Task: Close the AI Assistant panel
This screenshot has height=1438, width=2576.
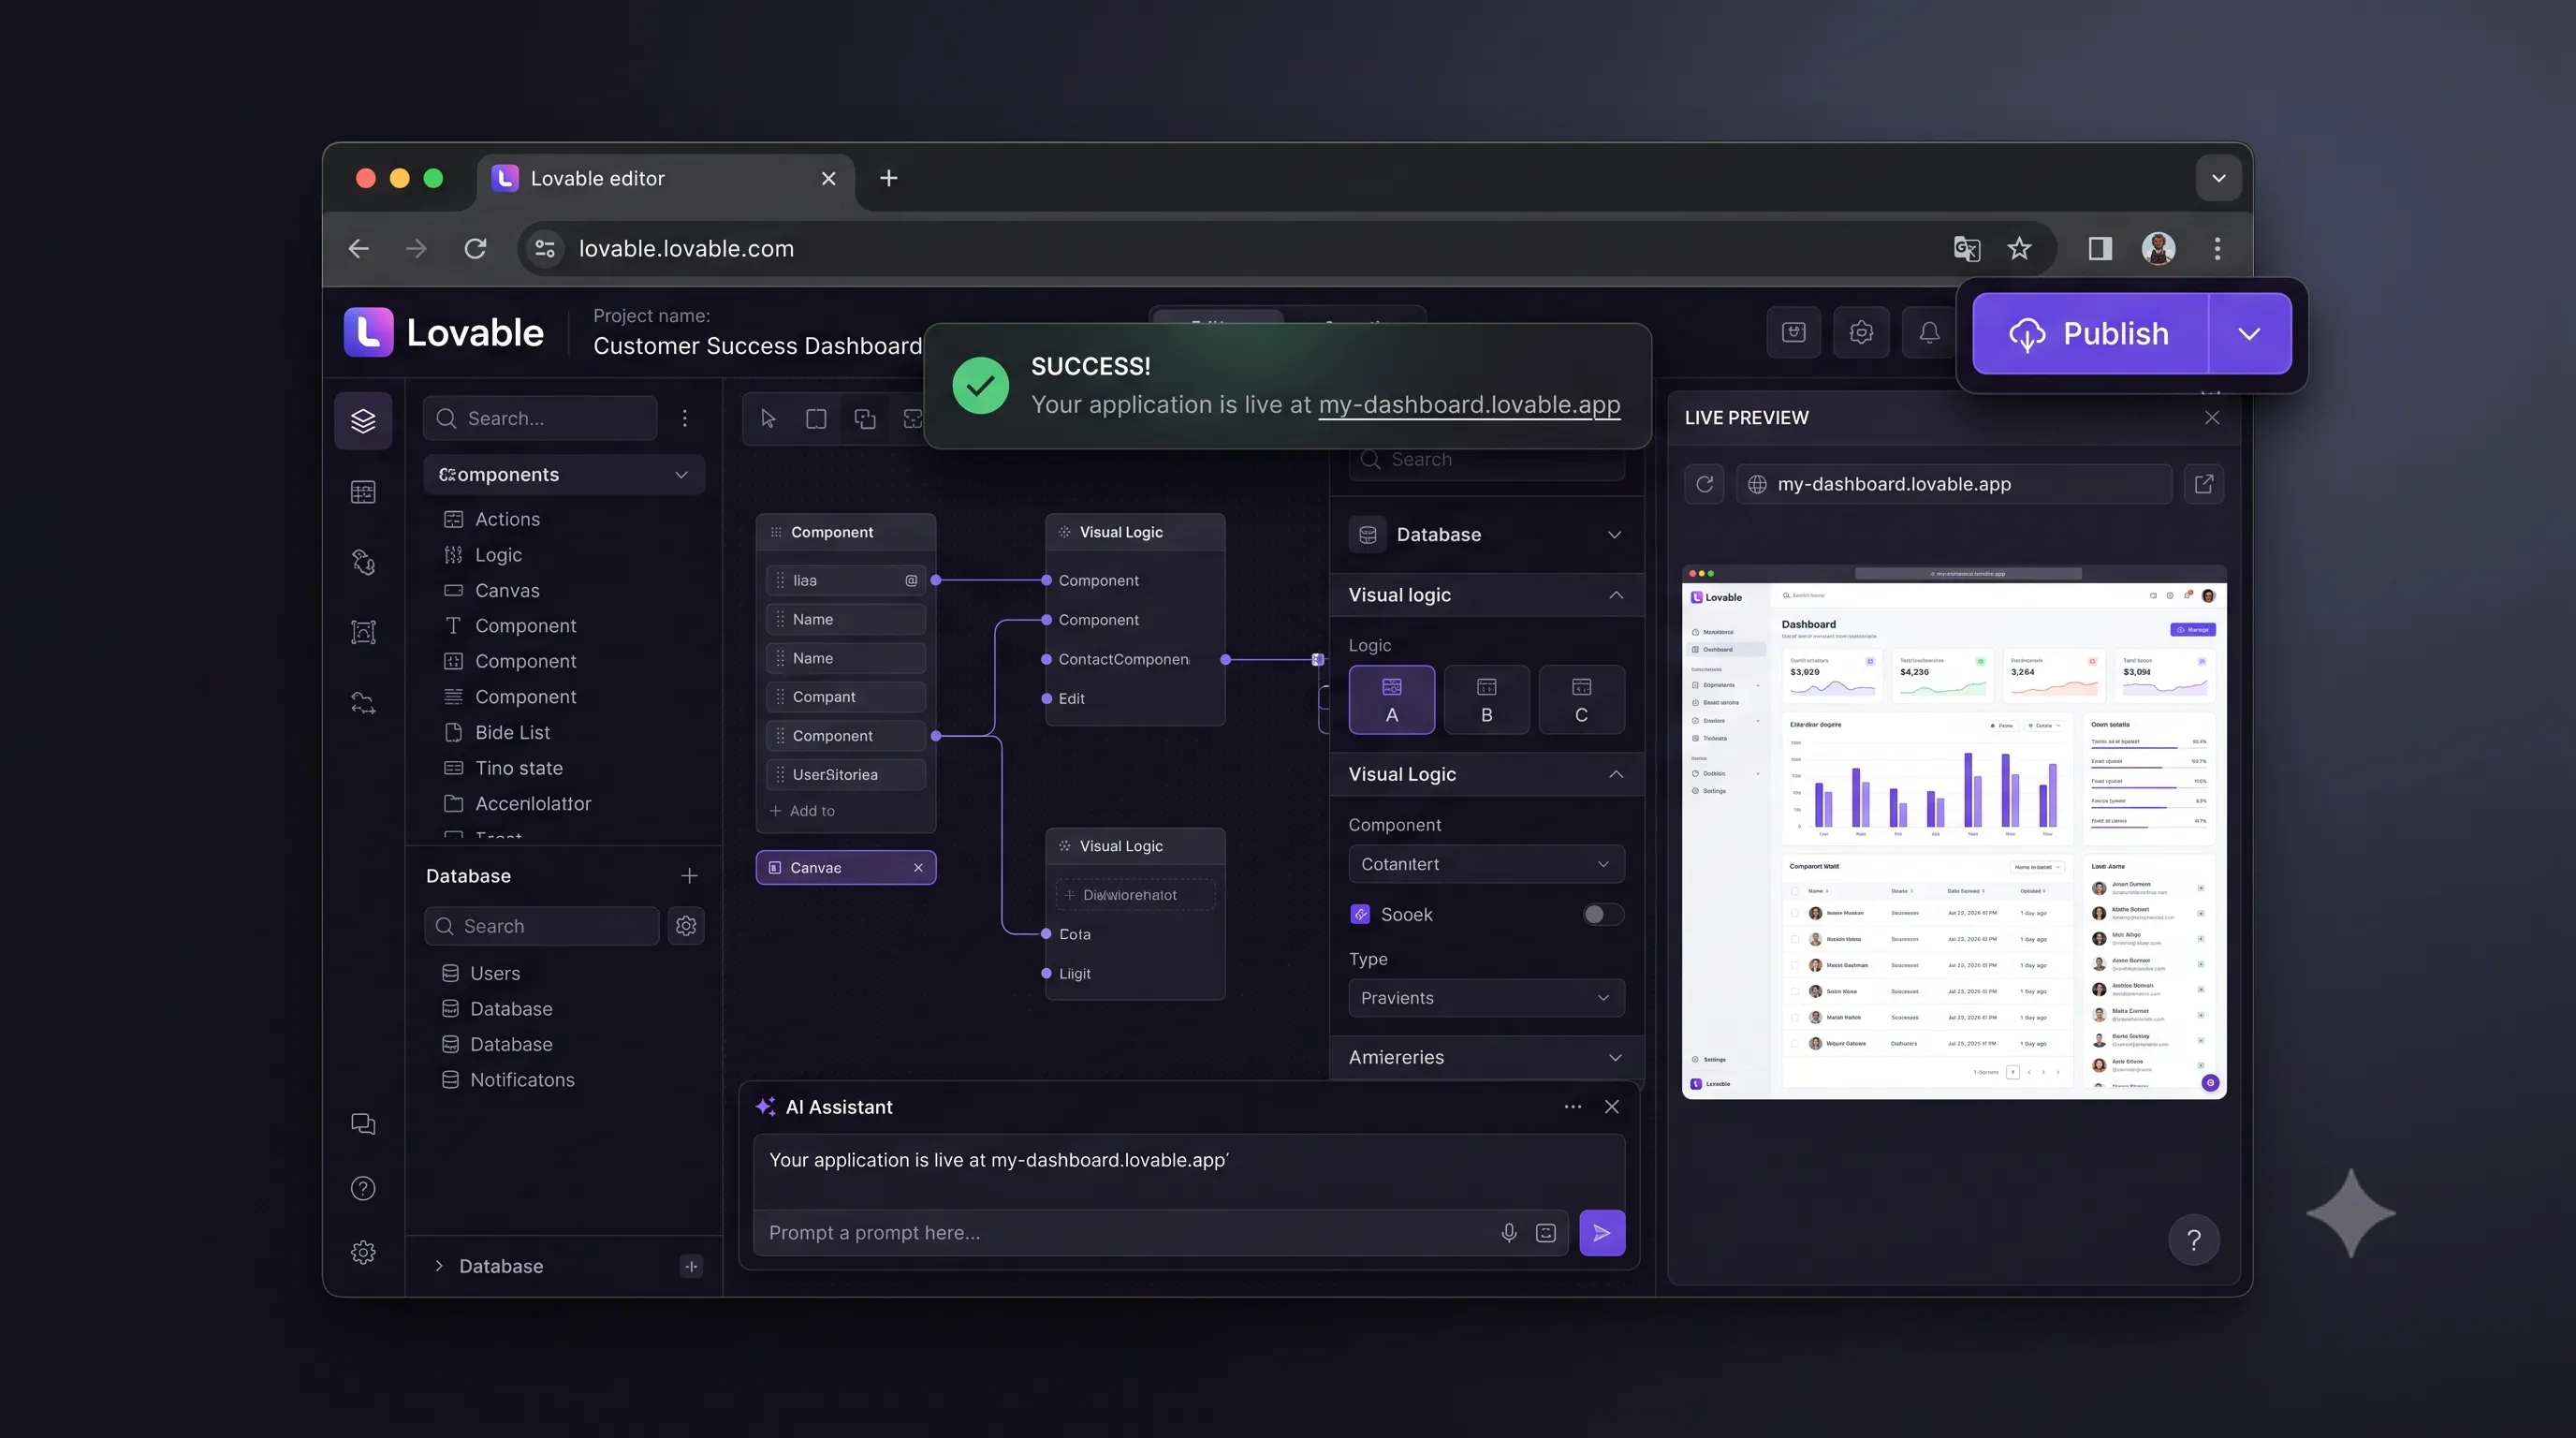Action: (1612, 1107)
